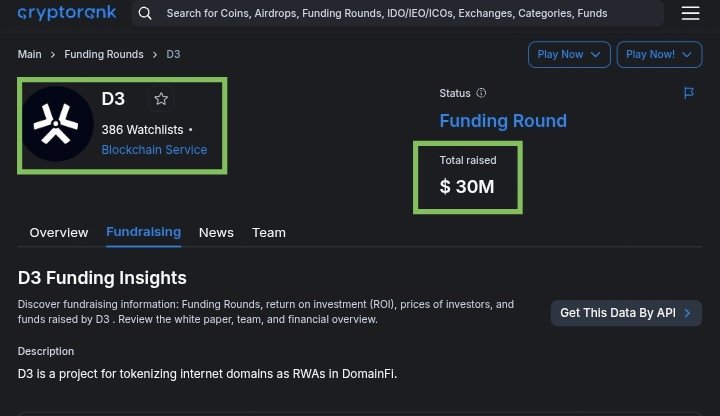Click the Total raised label
Image resolution: width=720 pixels, height=416 pixels.
coord(468,160)
